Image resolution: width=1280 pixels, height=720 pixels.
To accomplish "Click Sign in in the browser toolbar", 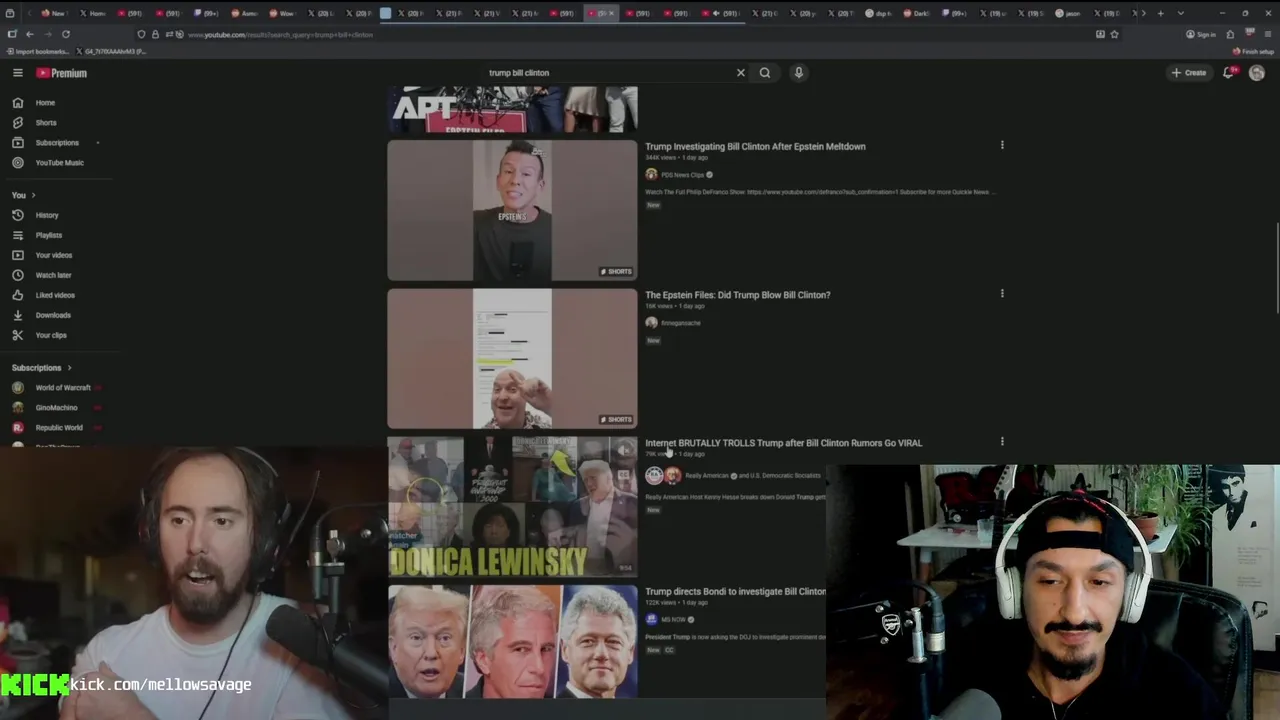I will [x=1201, y=34].
